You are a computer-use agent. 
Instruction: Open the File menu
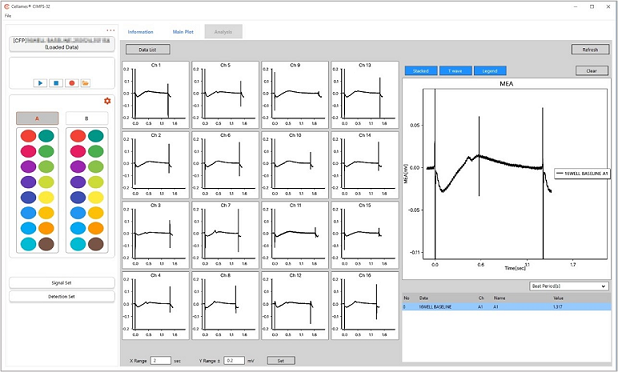[x=8, y=16]
